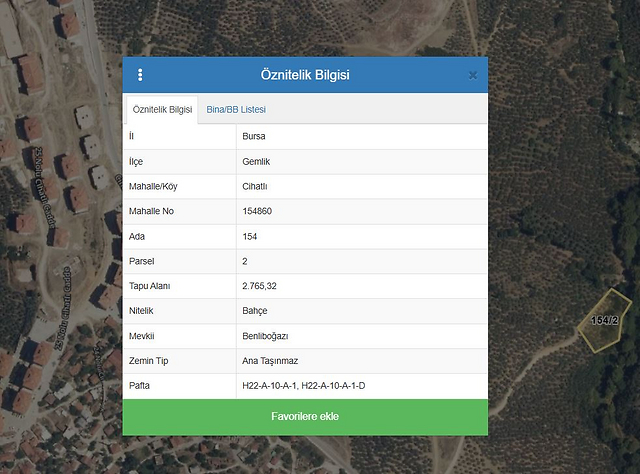
Task: Click the Zemin Tip value Ana Taşınmaz
Action: tap(270, 361)
